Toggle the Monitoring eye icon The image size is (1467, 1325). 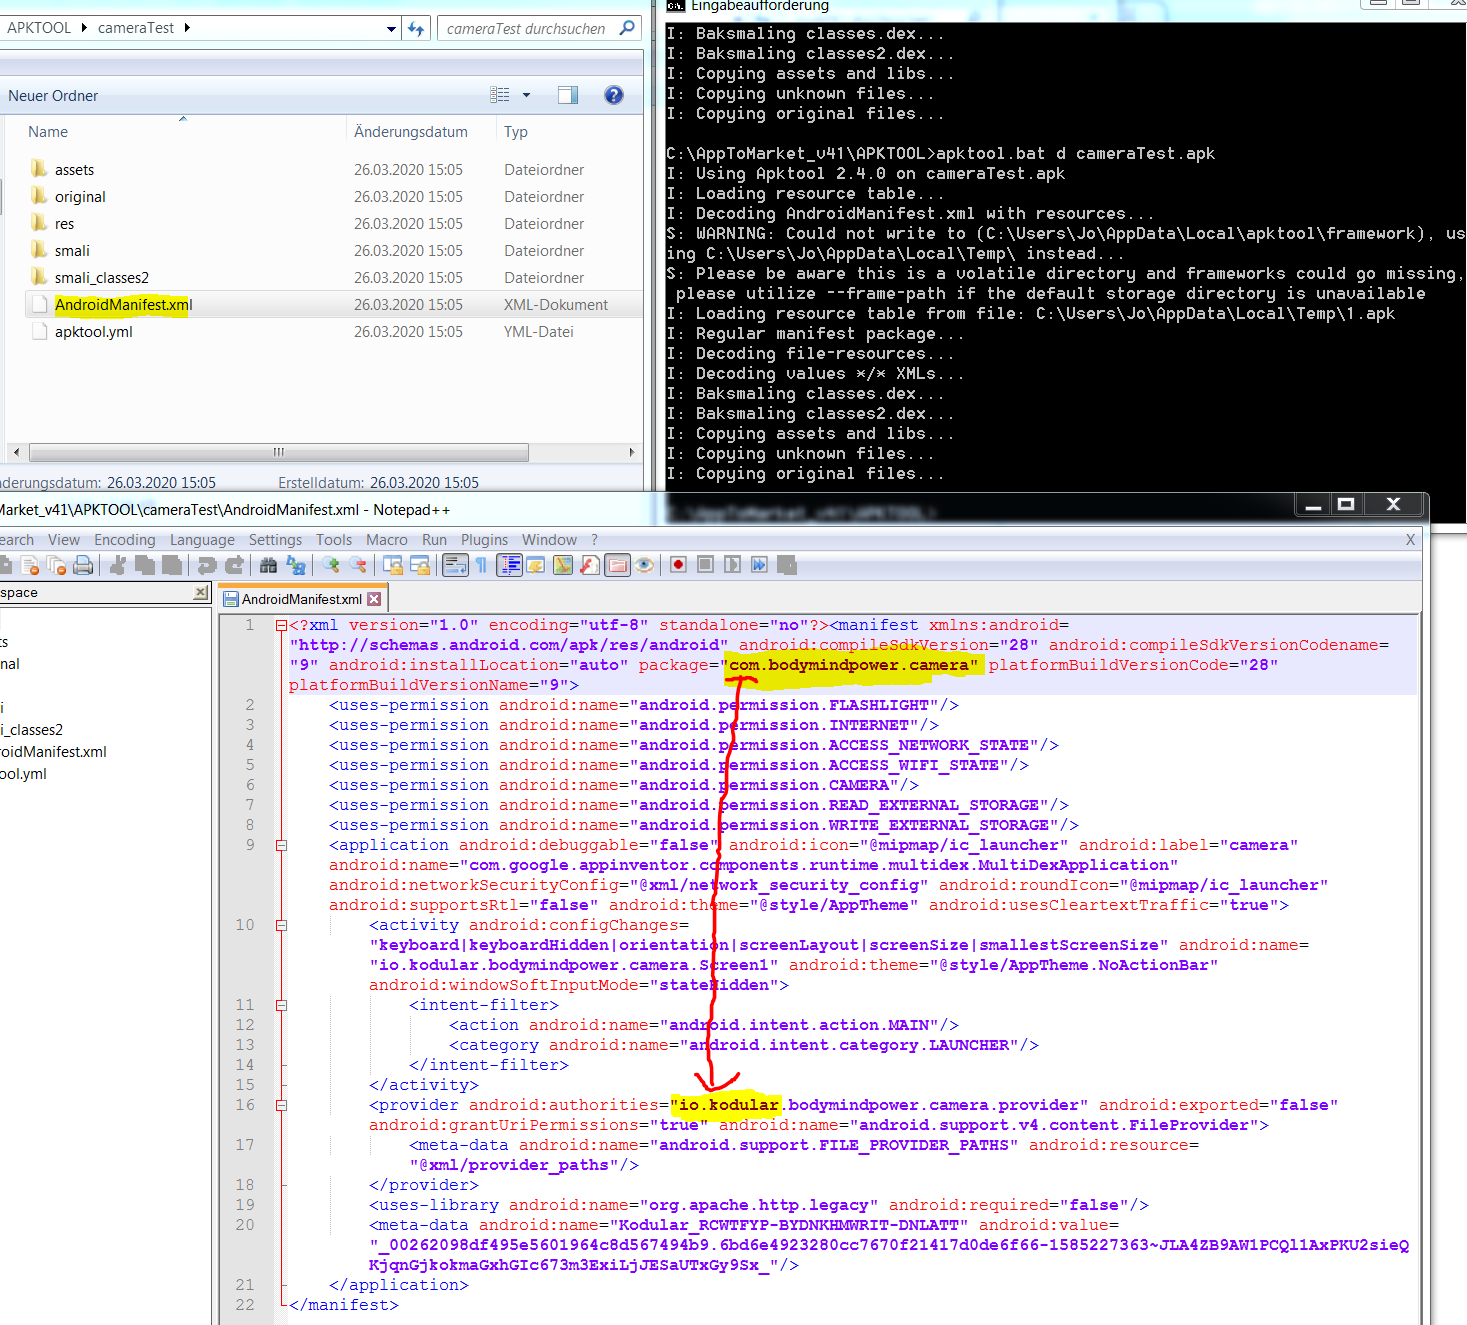(645, 565)
